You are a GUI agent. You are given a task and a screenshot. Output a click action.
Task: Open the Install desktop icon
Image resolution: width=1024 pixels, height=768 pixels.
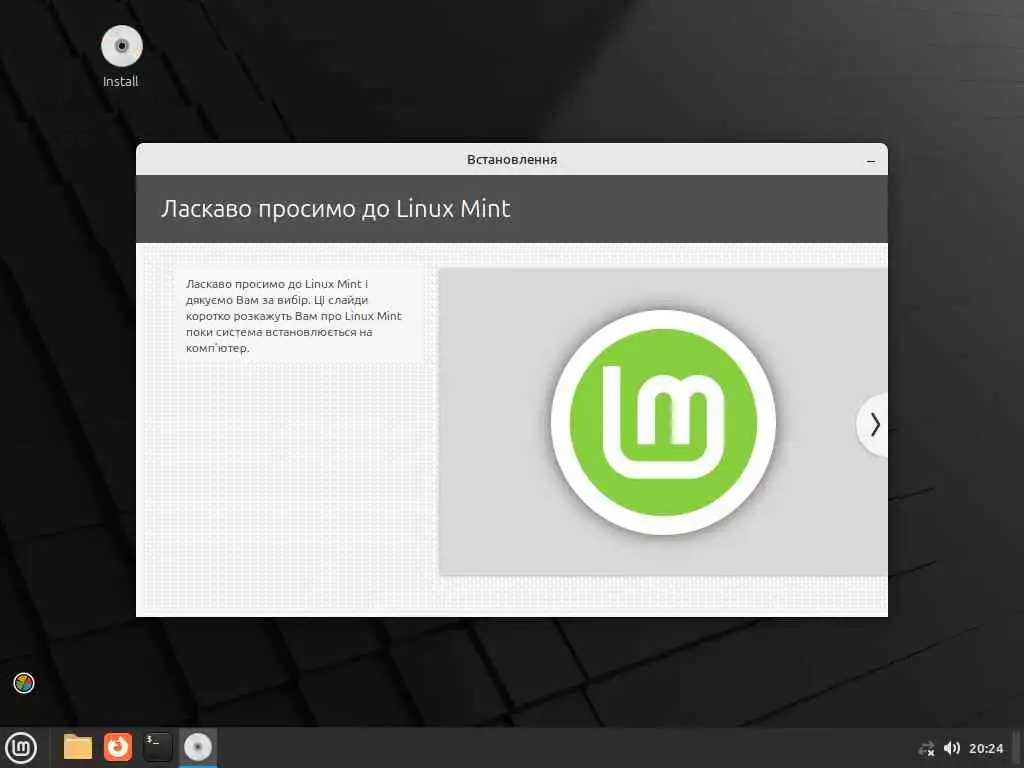click(121, 56)
